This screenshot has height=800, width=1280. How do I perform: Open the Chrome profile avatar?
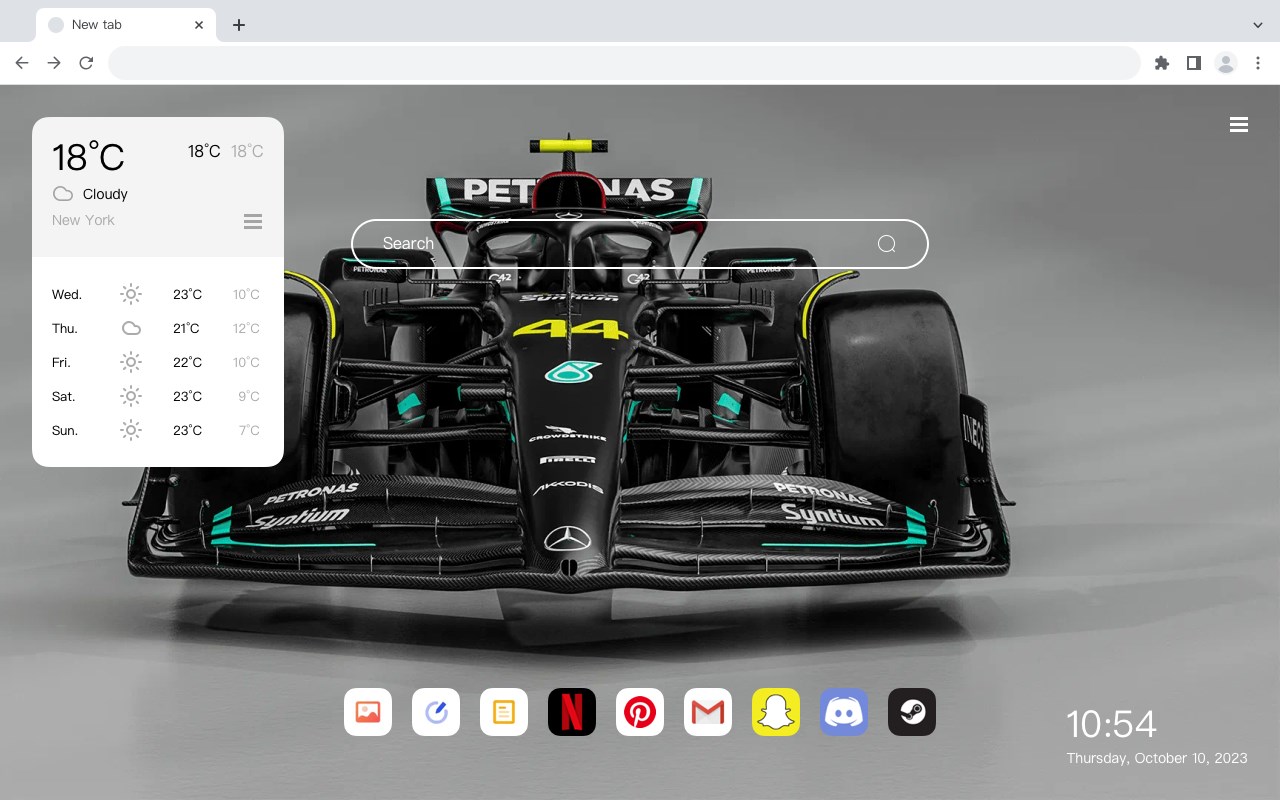pyautogui.click(x=1226, y=63)
